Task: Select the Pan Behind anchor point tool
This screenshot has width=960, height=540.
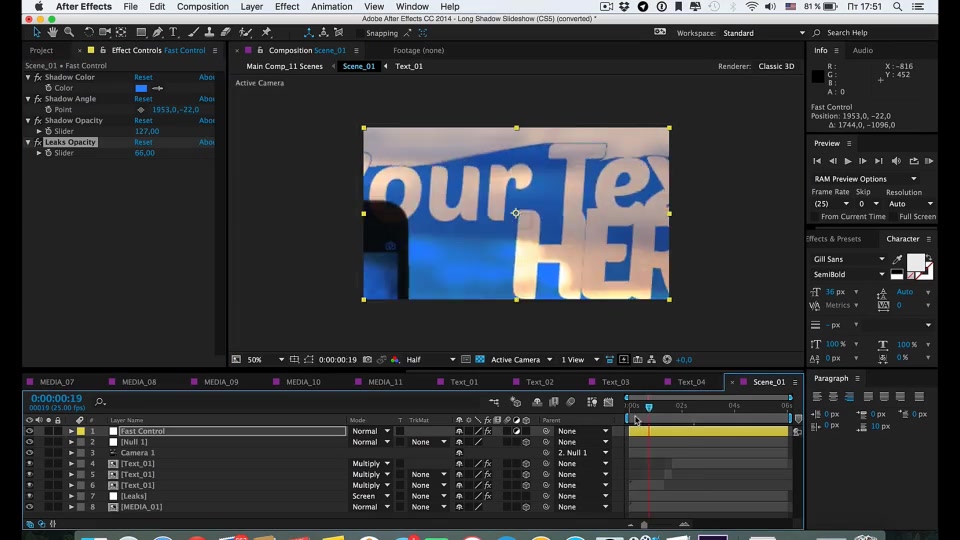Action: (x=121, y=32)
